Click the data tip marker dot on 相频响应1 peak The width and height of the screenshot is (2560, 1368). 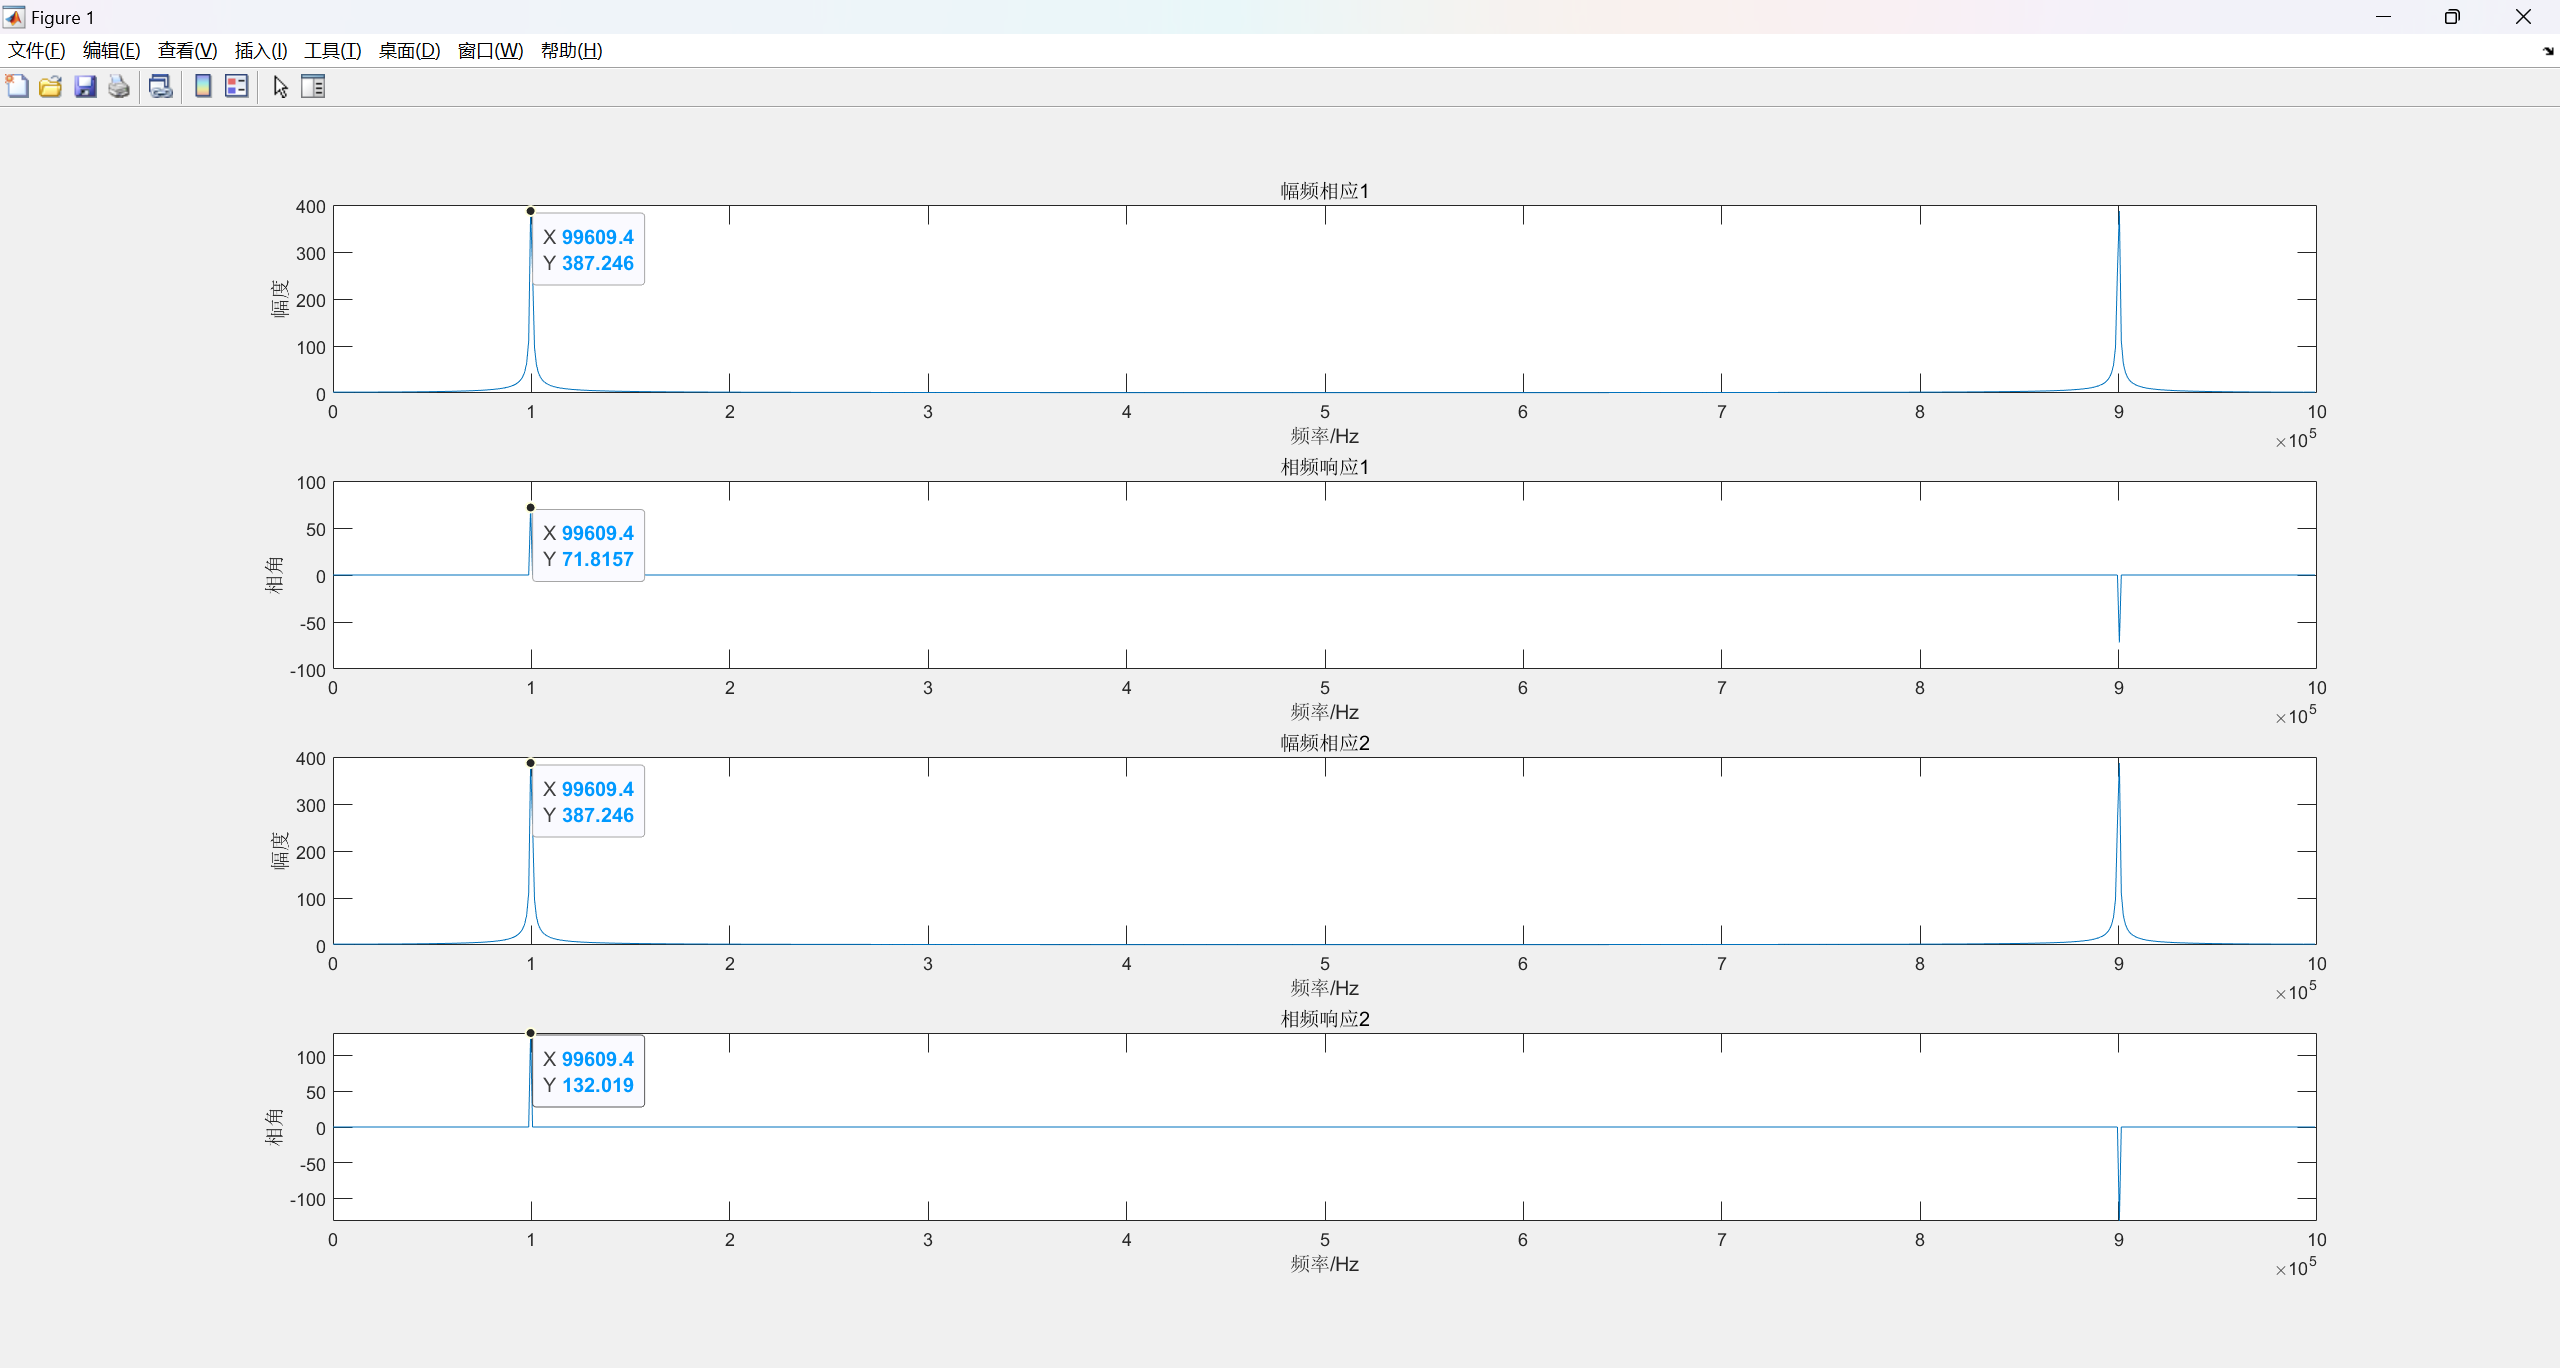[531, 508]
